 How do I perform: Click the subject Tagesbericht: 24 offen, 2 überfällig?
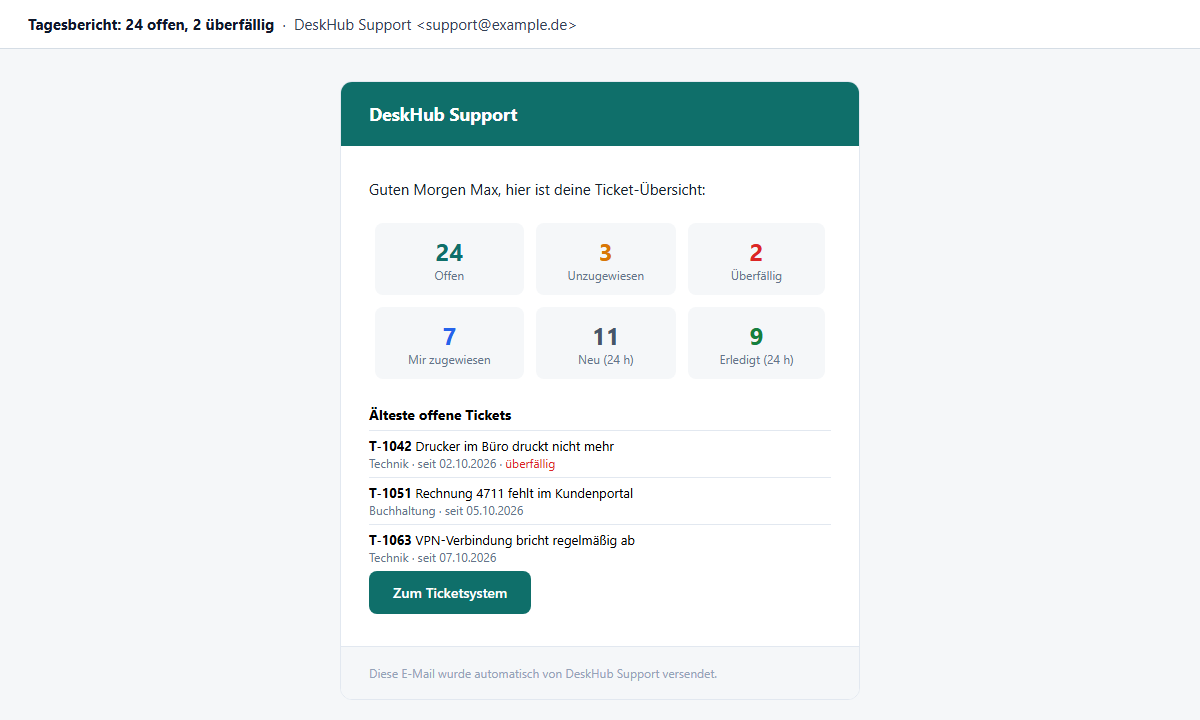tap(151, 25)
